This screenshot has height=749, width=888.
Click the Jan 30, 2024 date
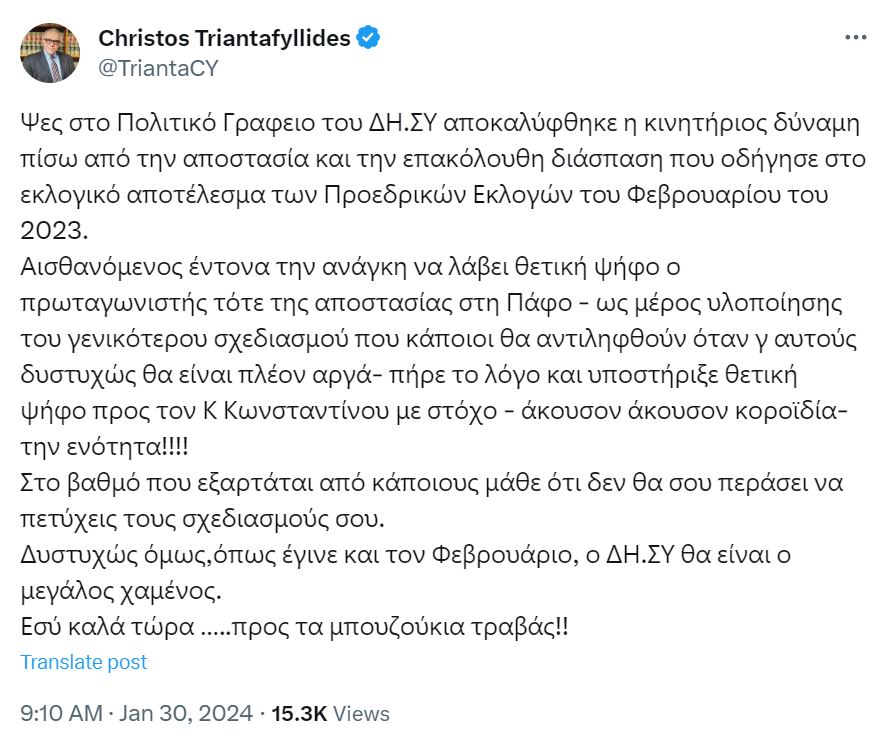point(186,713)
